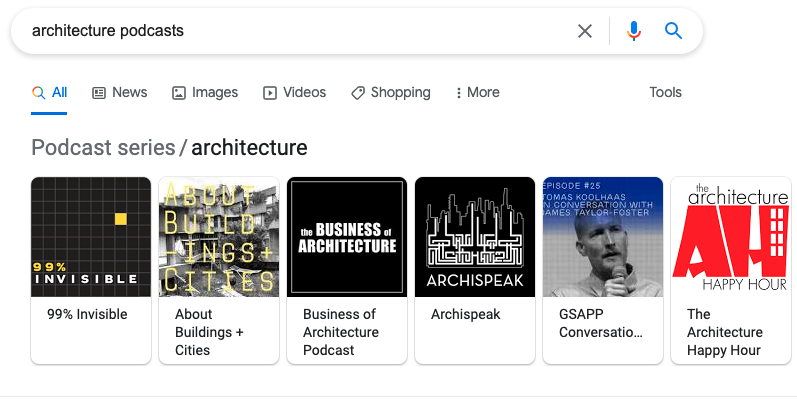Select the All results tab
The height and width of the screenshot is (404, 797).
[49, 92]
